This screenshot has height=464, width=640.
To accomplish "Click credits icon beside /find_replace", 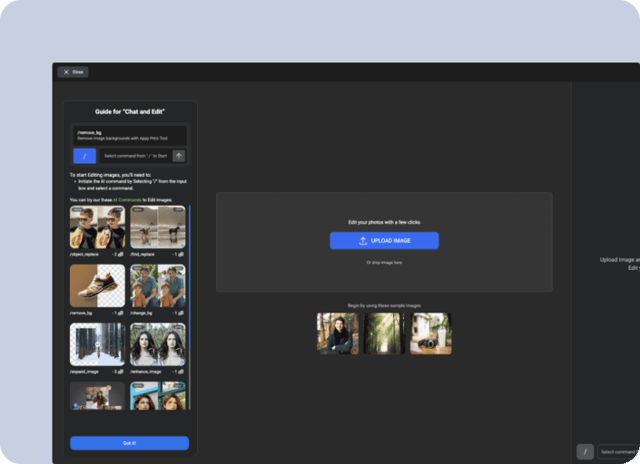I will (181, 254).
